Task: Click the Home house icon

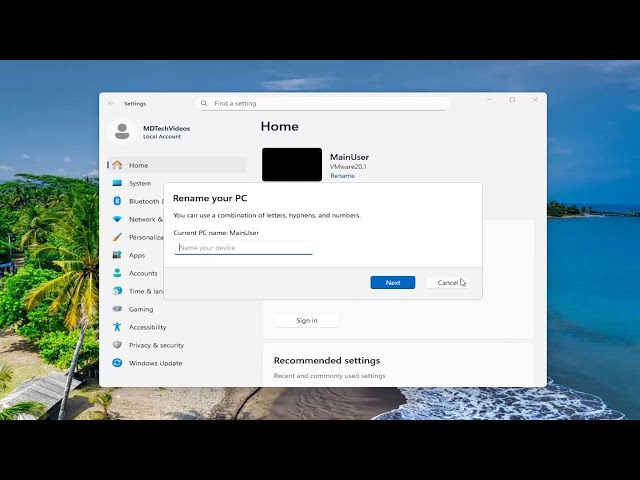Action: point(117,165)
